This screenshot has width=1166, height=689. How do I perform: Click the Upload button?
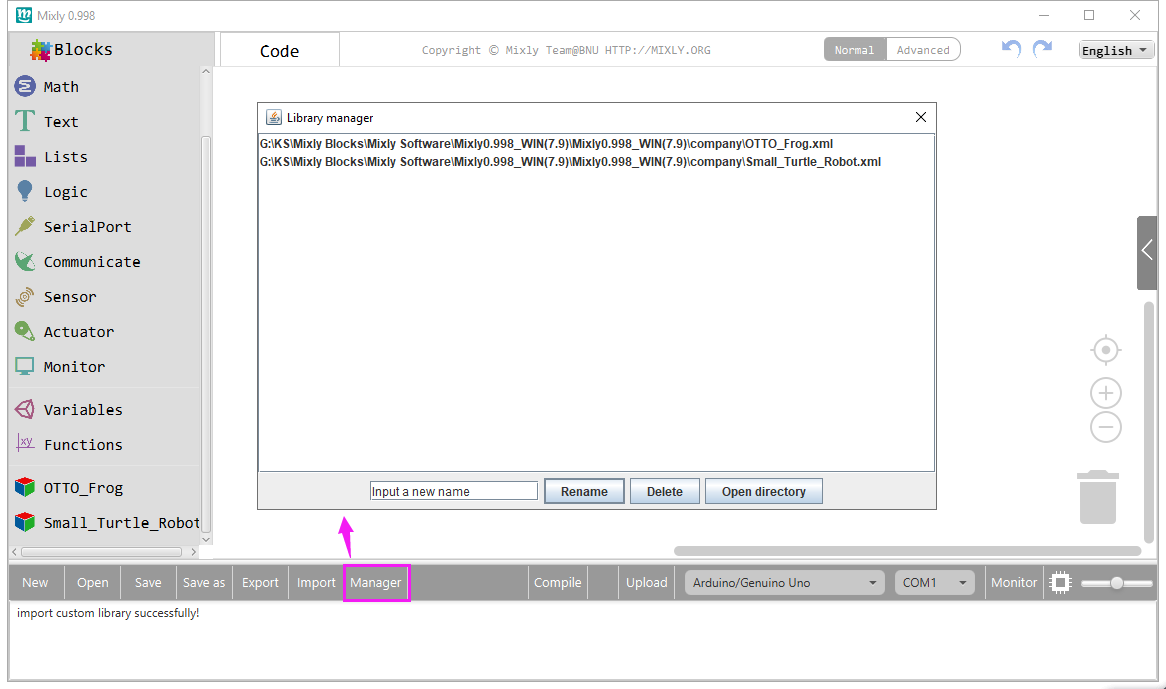point(646,583)
